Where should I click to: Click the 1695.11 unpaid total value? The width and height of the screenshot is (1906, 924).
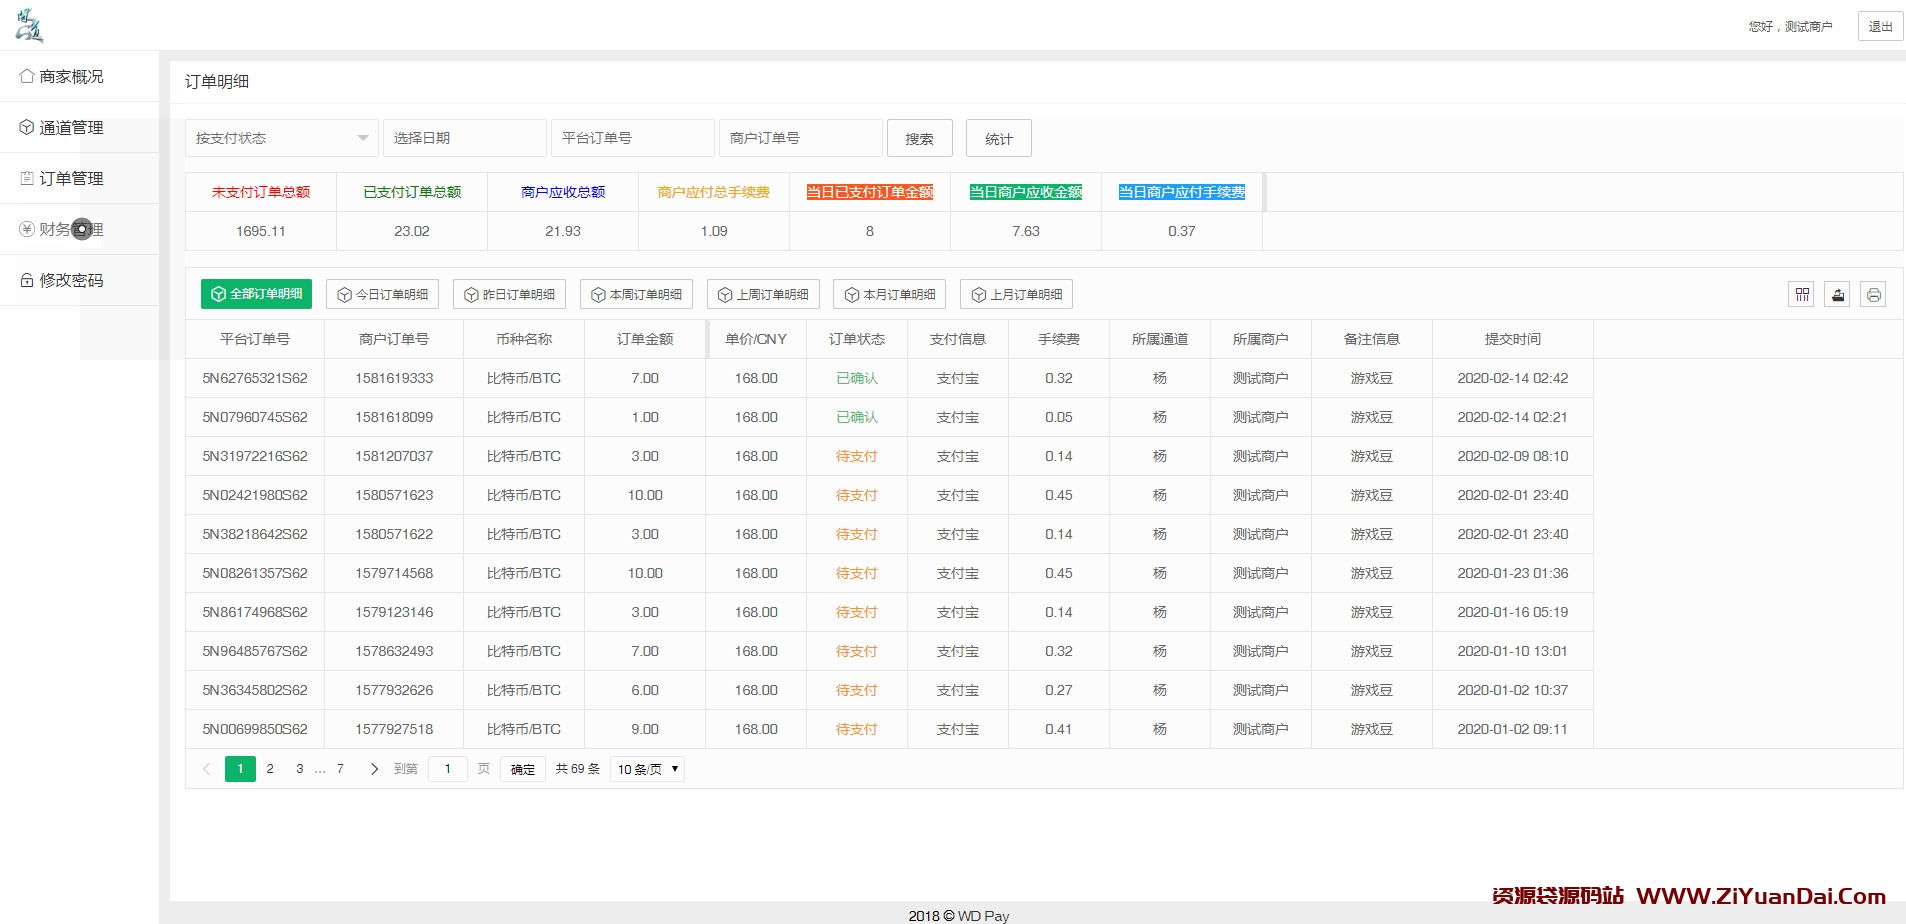pyautogui.click(x=261, y=231)
